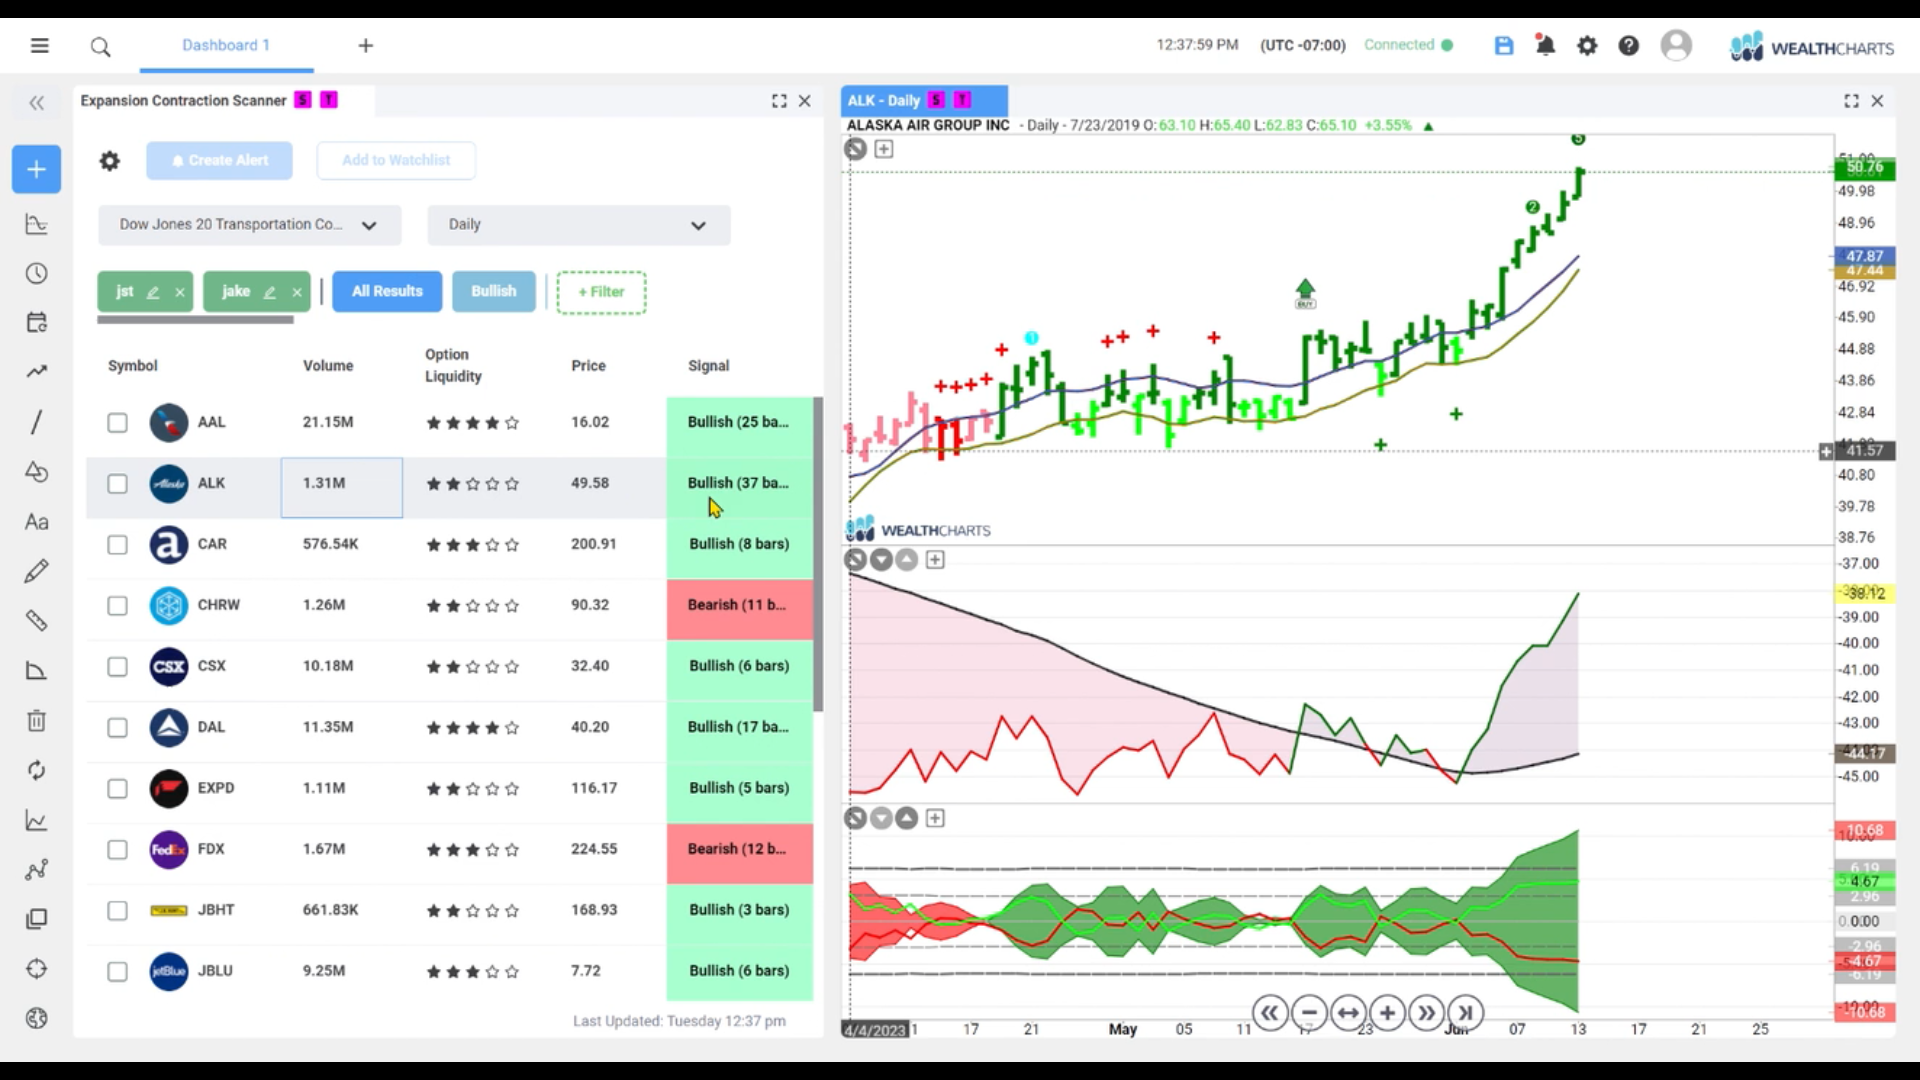
Task: Check the CAR row checkbox
Action: pyautogui.click(x=117, y=545)
